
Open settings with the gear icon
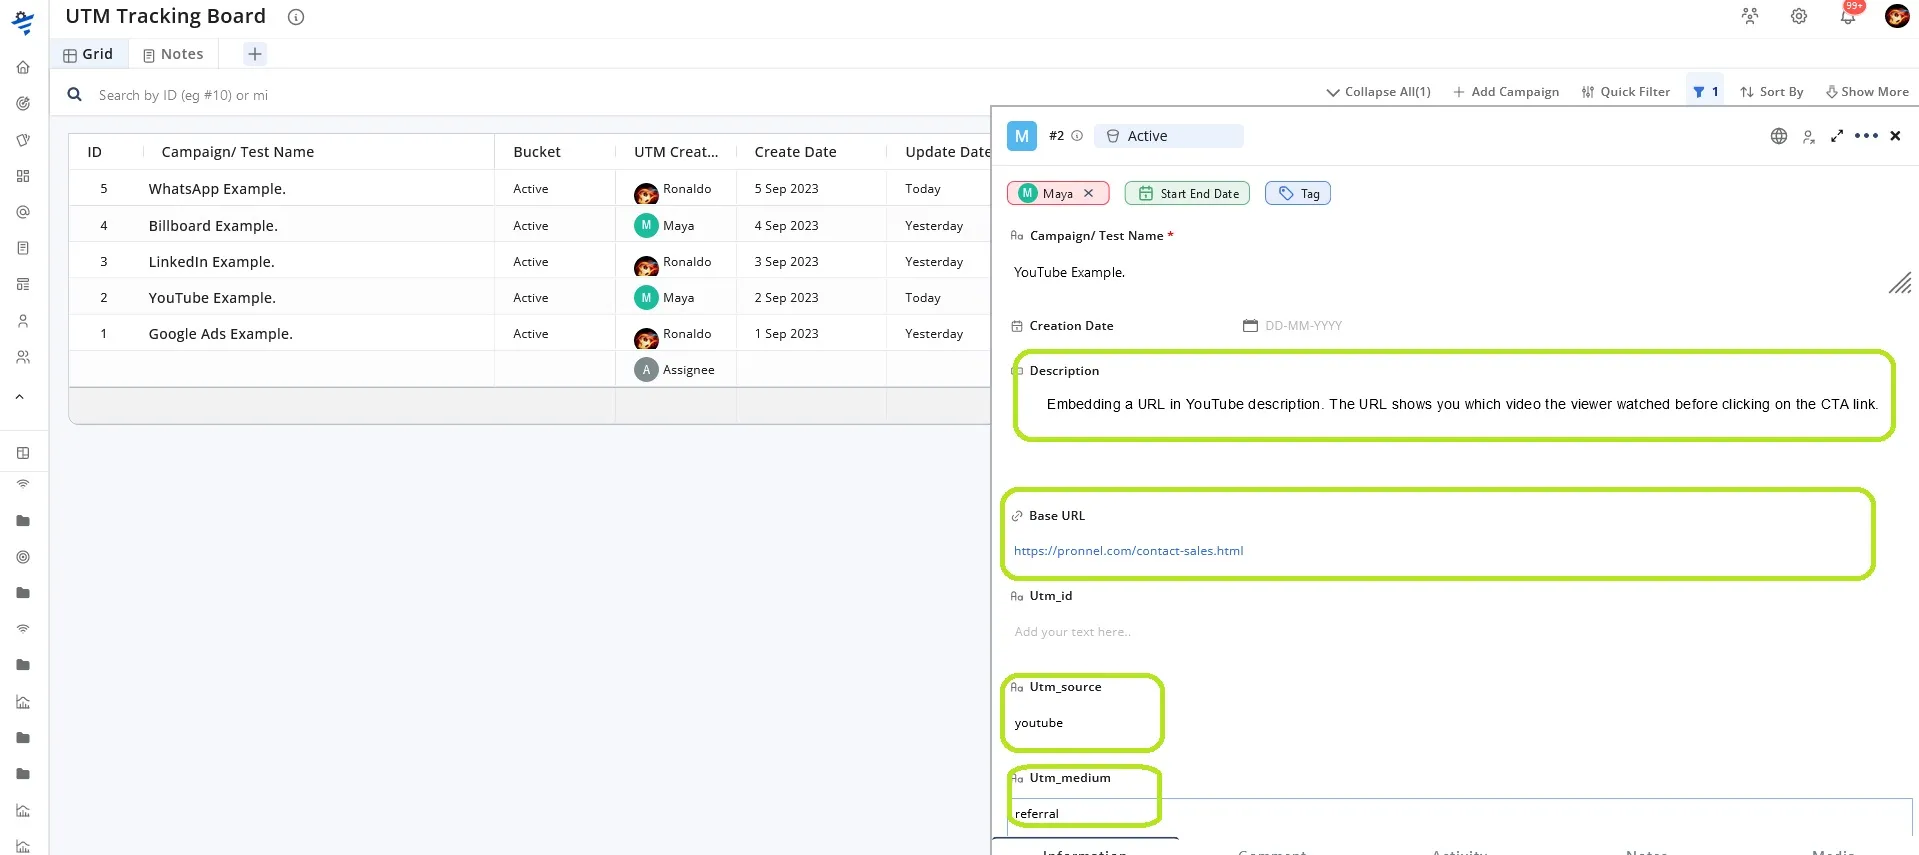[x=1799, y=16]
